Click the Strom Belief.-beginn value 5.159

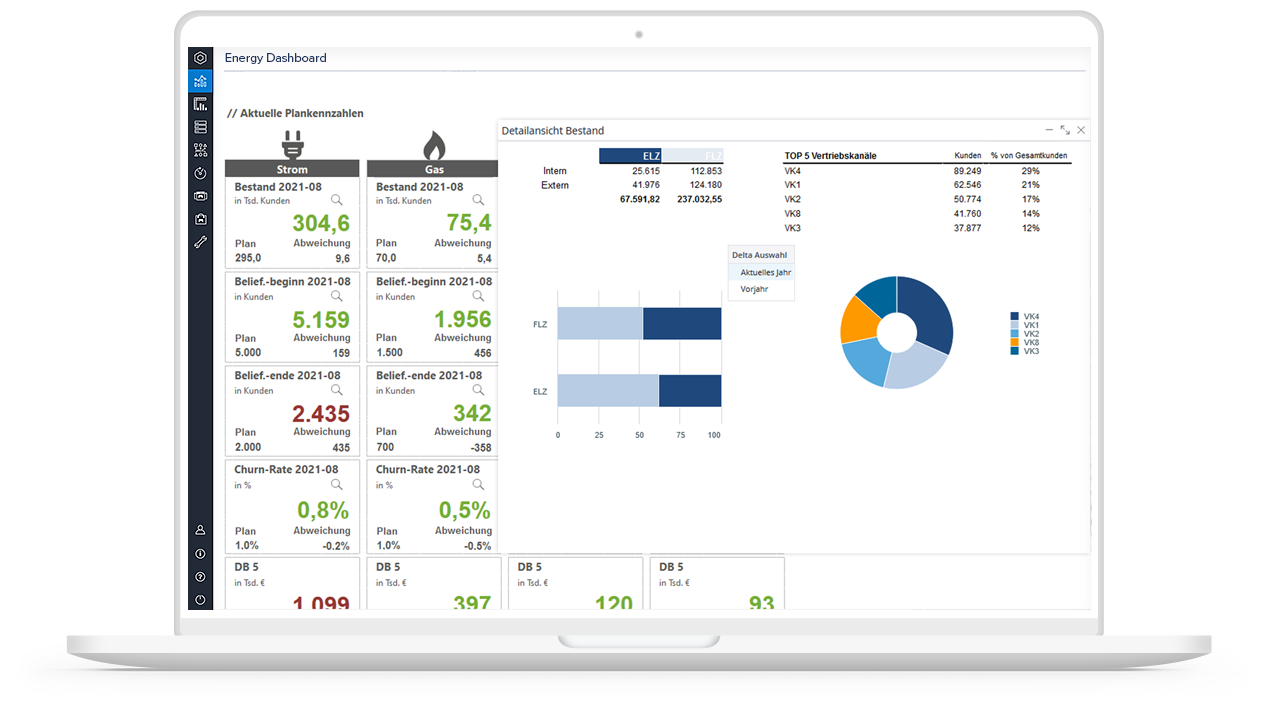pos(321,320)
